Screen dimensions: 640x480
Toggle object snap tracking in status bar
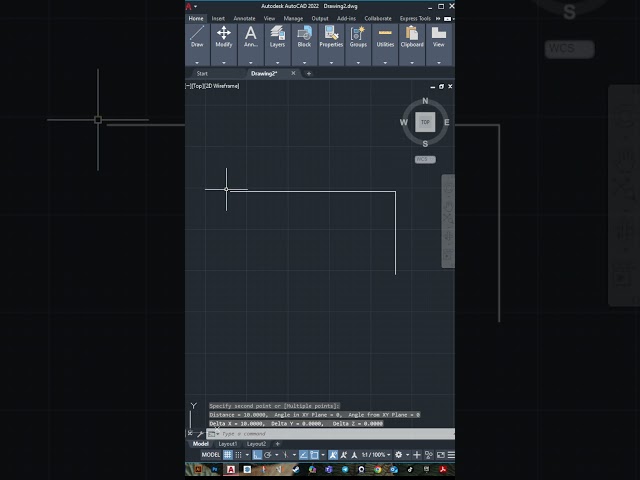[x=303, y=455]
